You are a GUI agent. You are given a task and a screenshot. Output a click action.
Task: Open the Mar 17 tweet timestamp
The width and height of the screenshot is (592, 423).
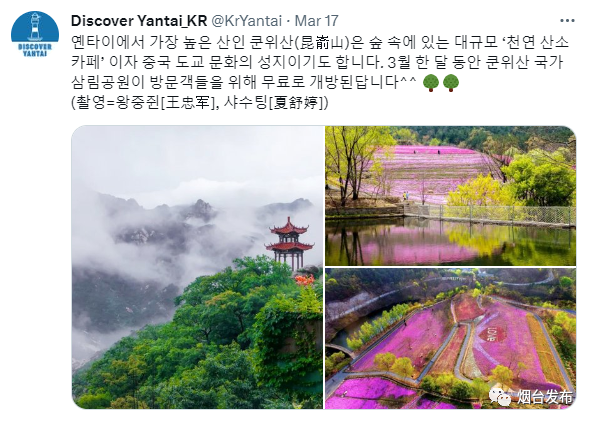[x=316, y=21]
